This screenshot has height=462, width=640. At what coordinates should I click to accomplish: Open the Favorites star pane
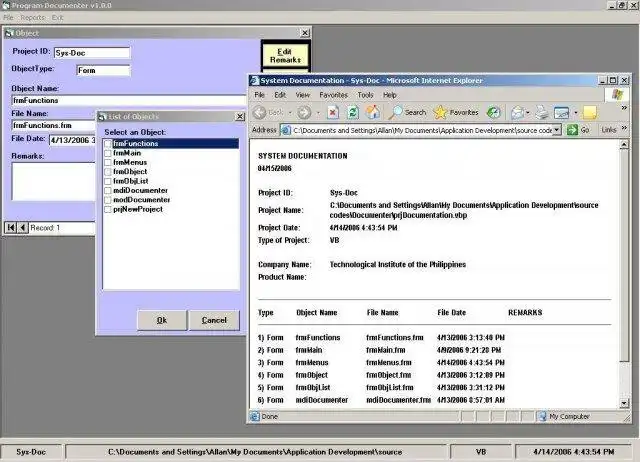456,112
